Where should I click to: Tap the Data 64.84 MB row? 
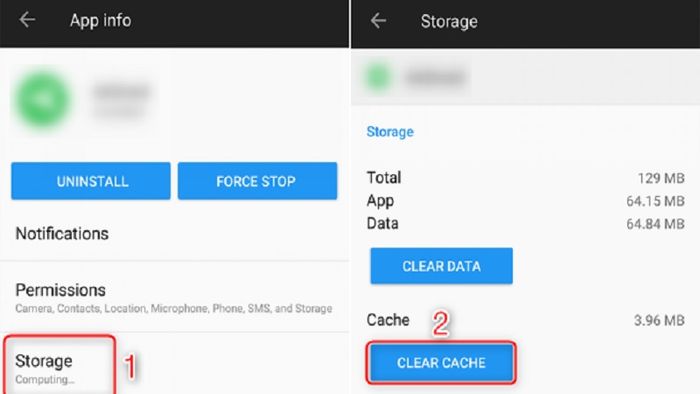point(525,223)
